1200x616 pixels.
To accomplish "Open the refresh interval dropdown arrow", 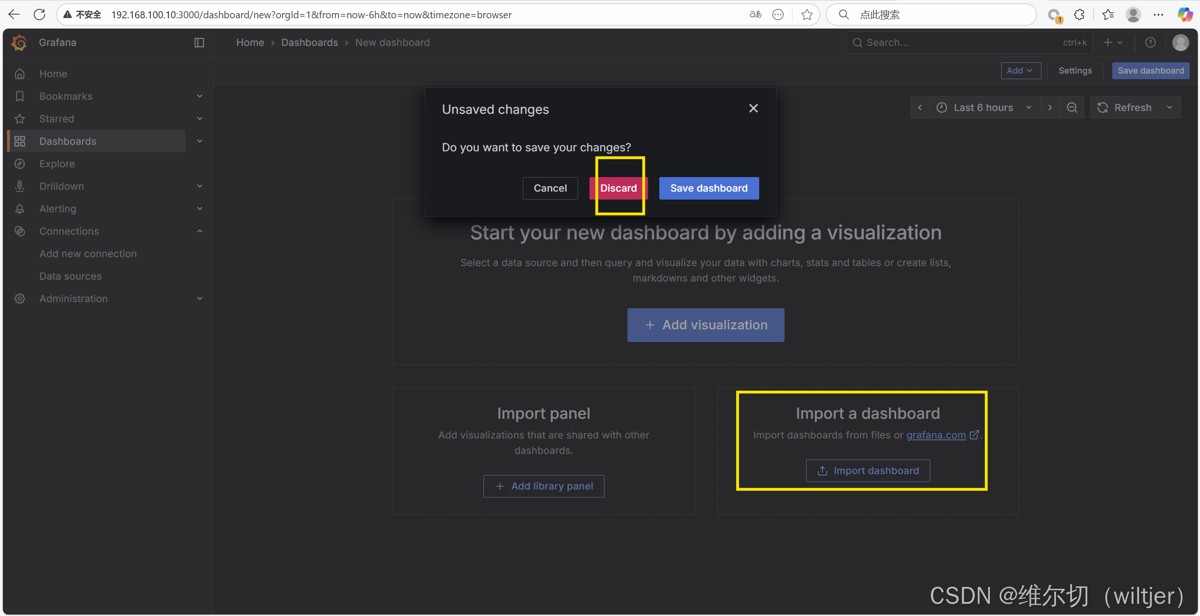I will (x=1170, y=108).
